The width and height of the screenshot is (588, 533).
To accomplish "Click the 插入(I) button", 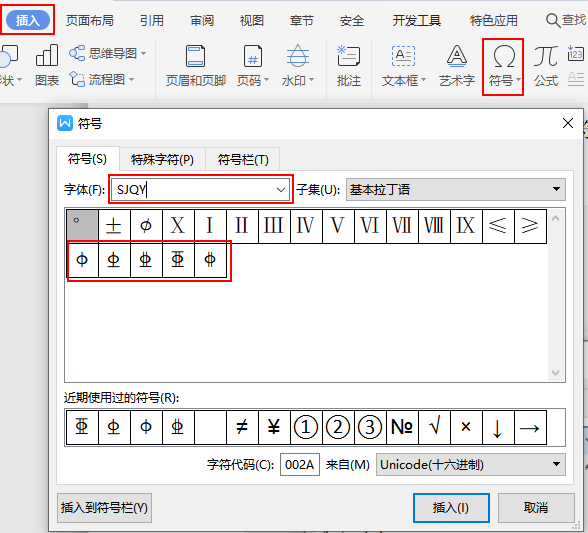I will pyautogui.click(x=451, y=508).
